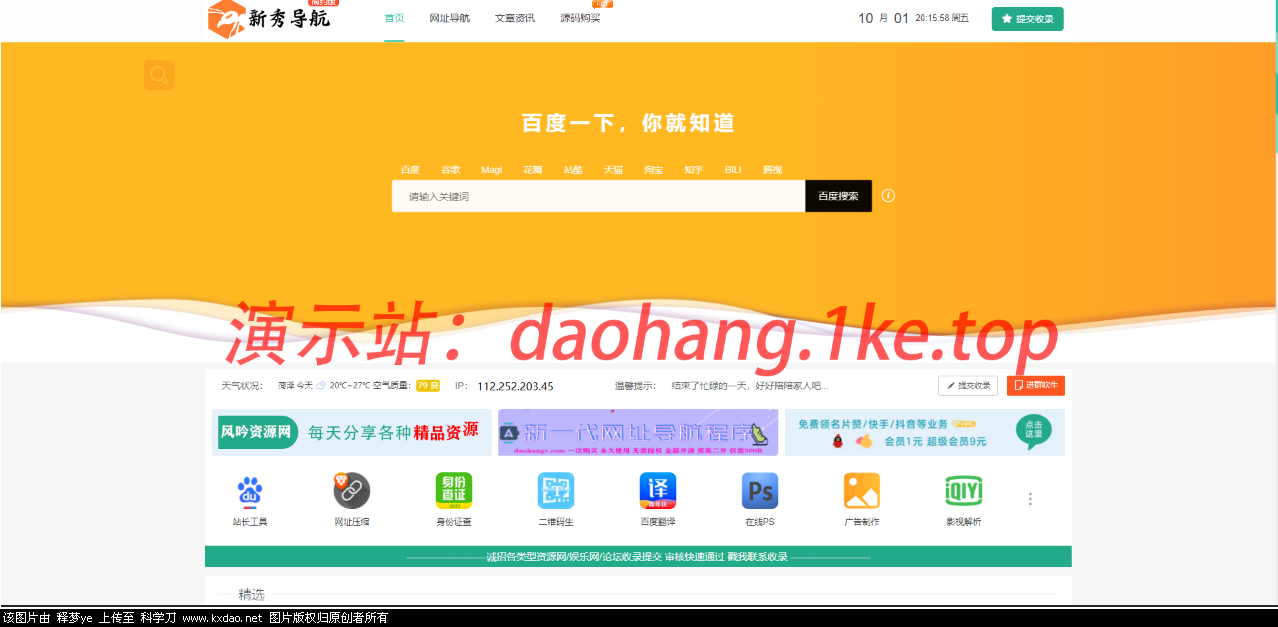Select the 知乎 search tab

[x=693, y=169]
